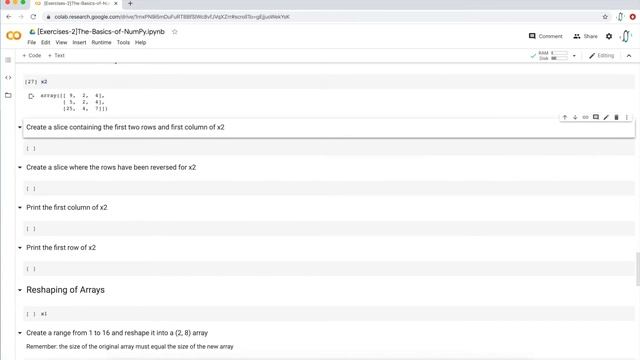
Task: Open the Files folder sidebar icon
Action: point(8,95)
